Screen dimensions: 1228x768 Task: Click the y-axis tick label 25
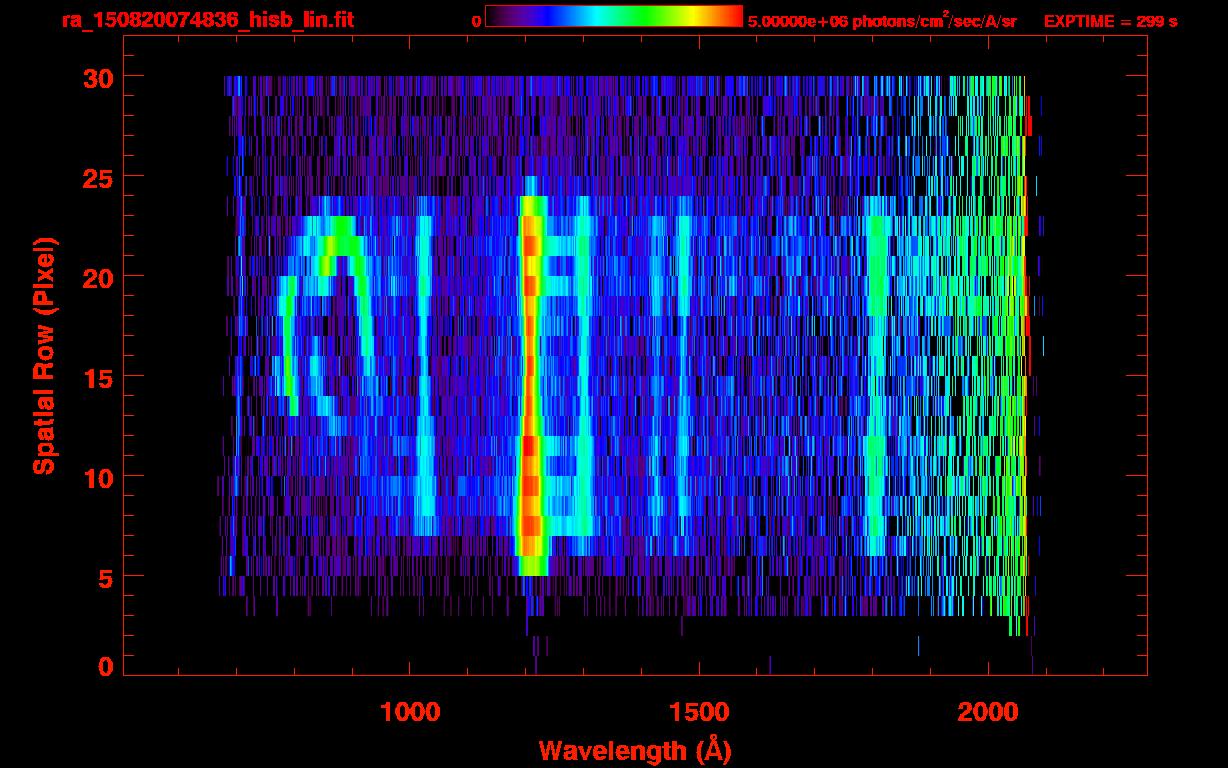[x=97, y=177]
